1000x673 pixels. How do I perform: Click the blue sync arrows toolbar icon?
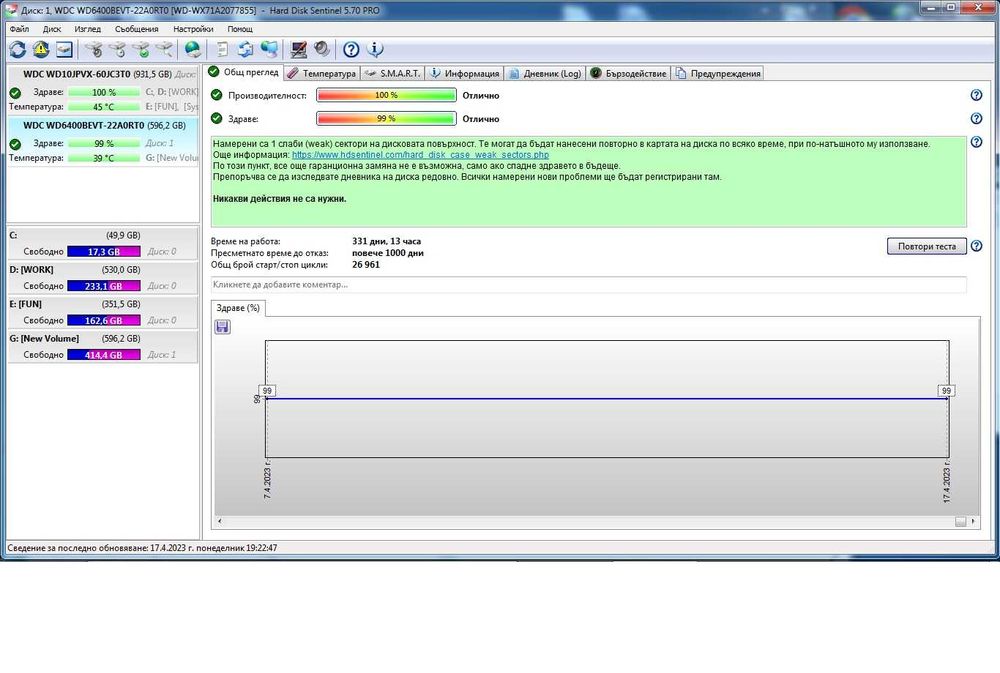(246, 49)
